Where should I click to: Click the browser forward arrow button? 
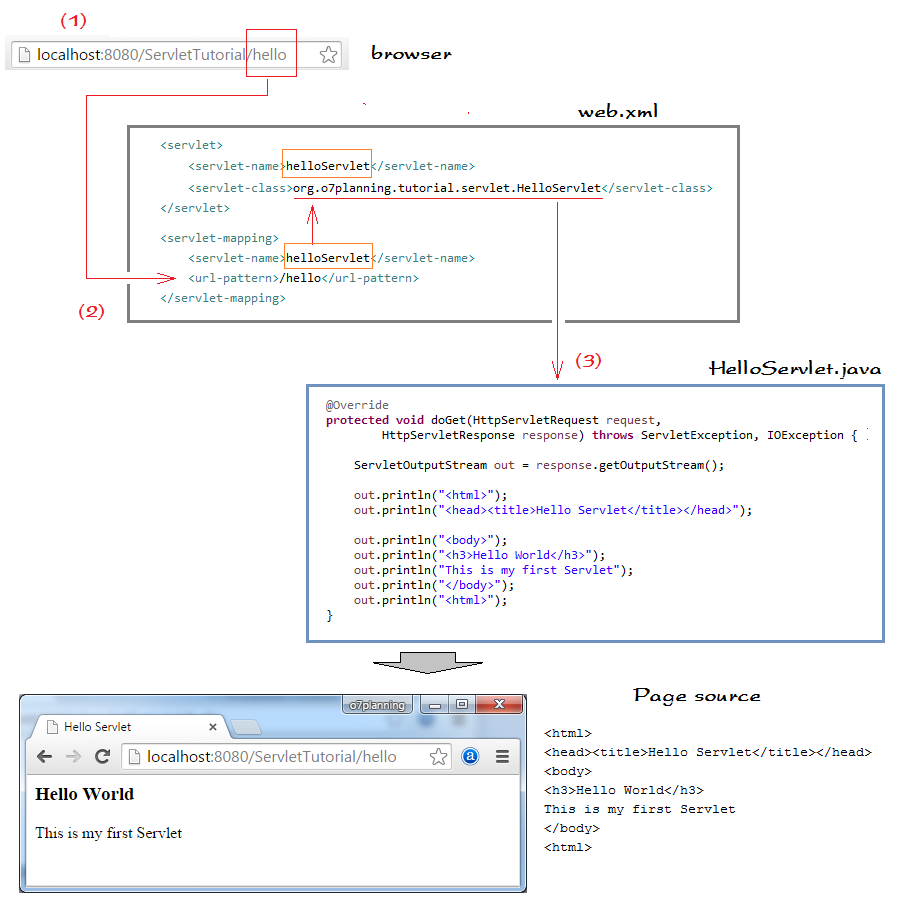[73, 756]
